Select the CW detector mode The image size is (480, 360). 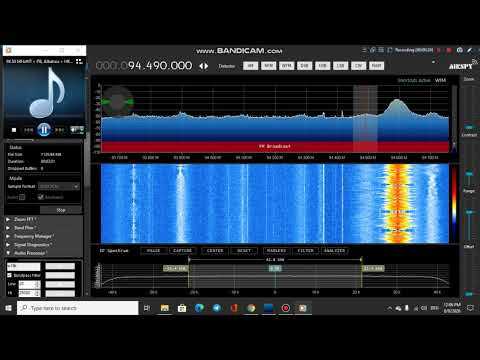point(359,66)
